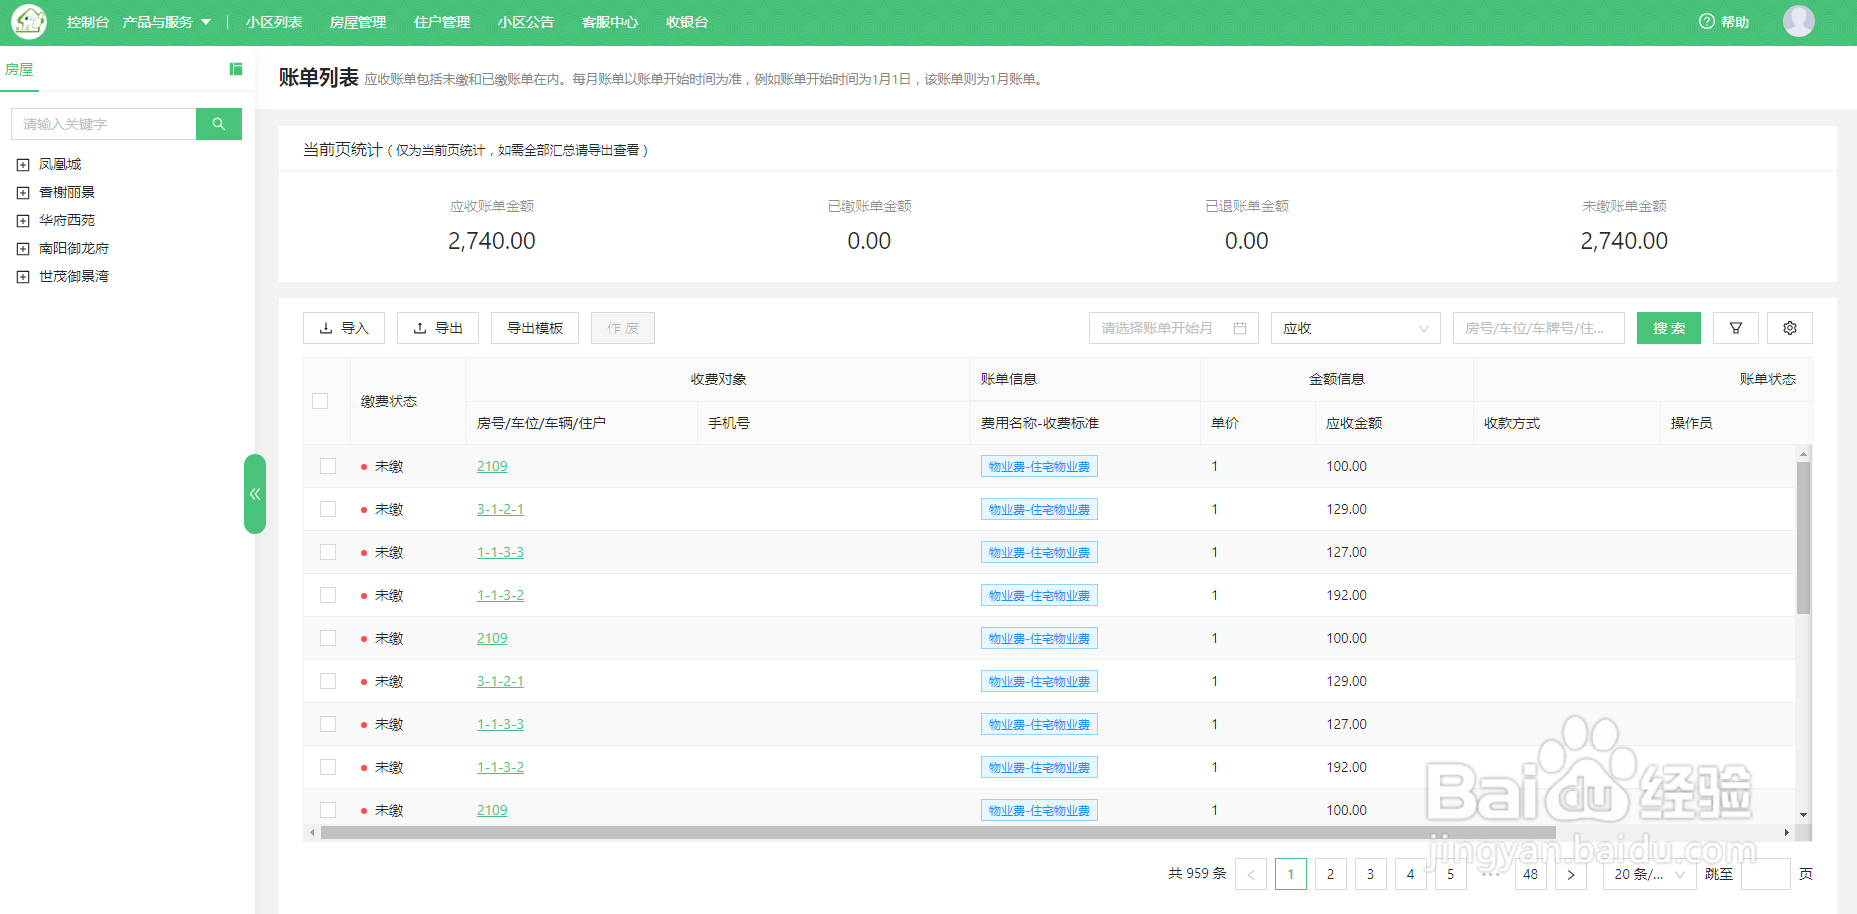Click the house logo at top left
The height and width of the screenshot is (914, 1857).
(x=28, y=21)
